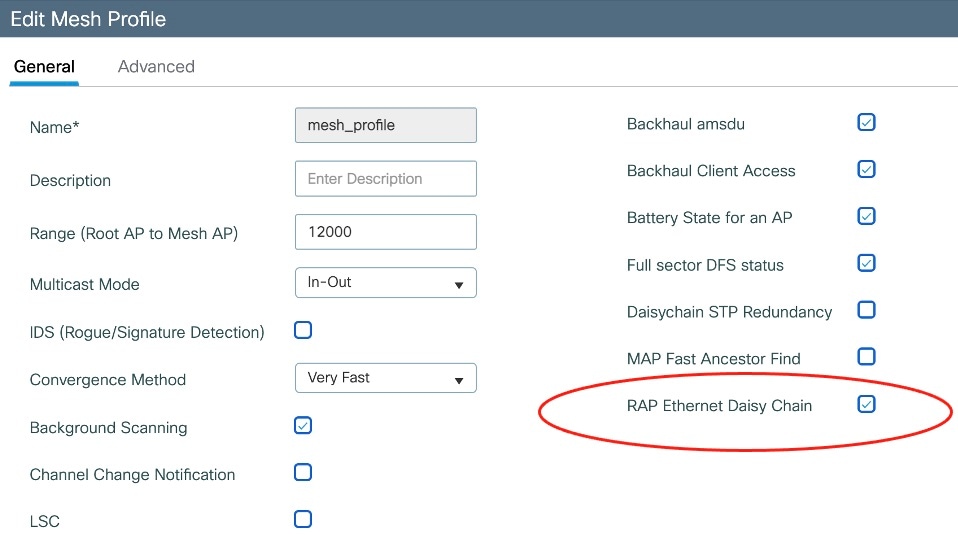Enable Channel Change Notification checkbox

coord(303,472)
